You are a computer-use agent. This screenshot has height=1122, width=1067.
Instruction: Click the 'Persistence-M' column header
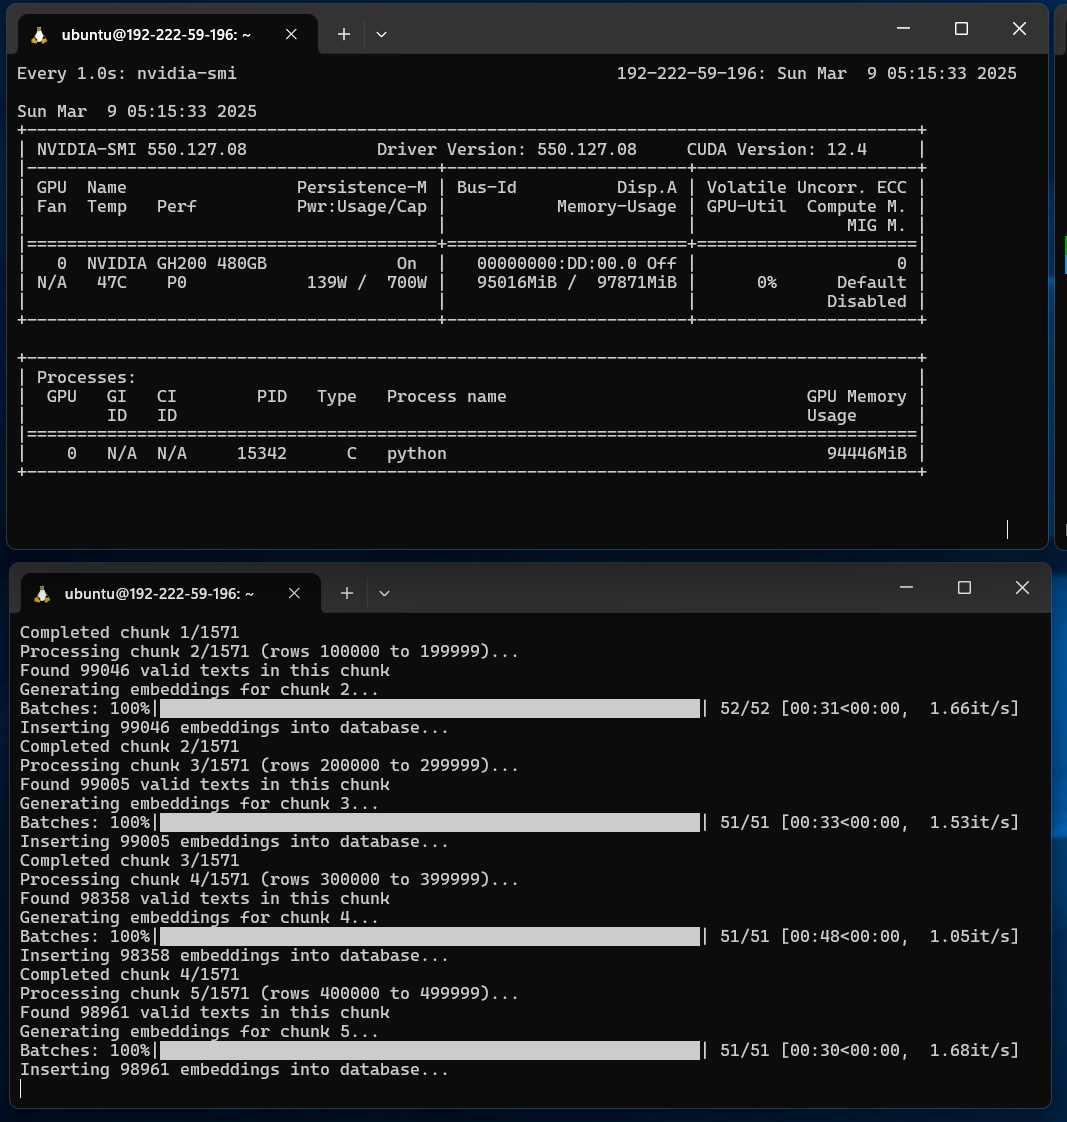click(362, 187)
